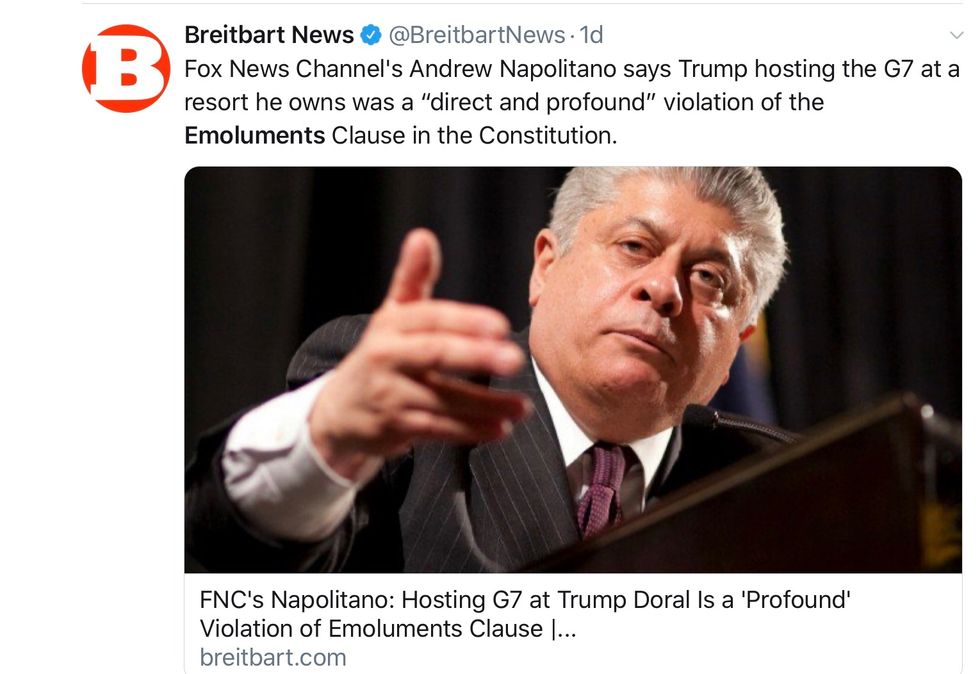The height and width of the screenshot is (674, 980).
Task: Expand the tweet options caret
Action: (956, 36)
